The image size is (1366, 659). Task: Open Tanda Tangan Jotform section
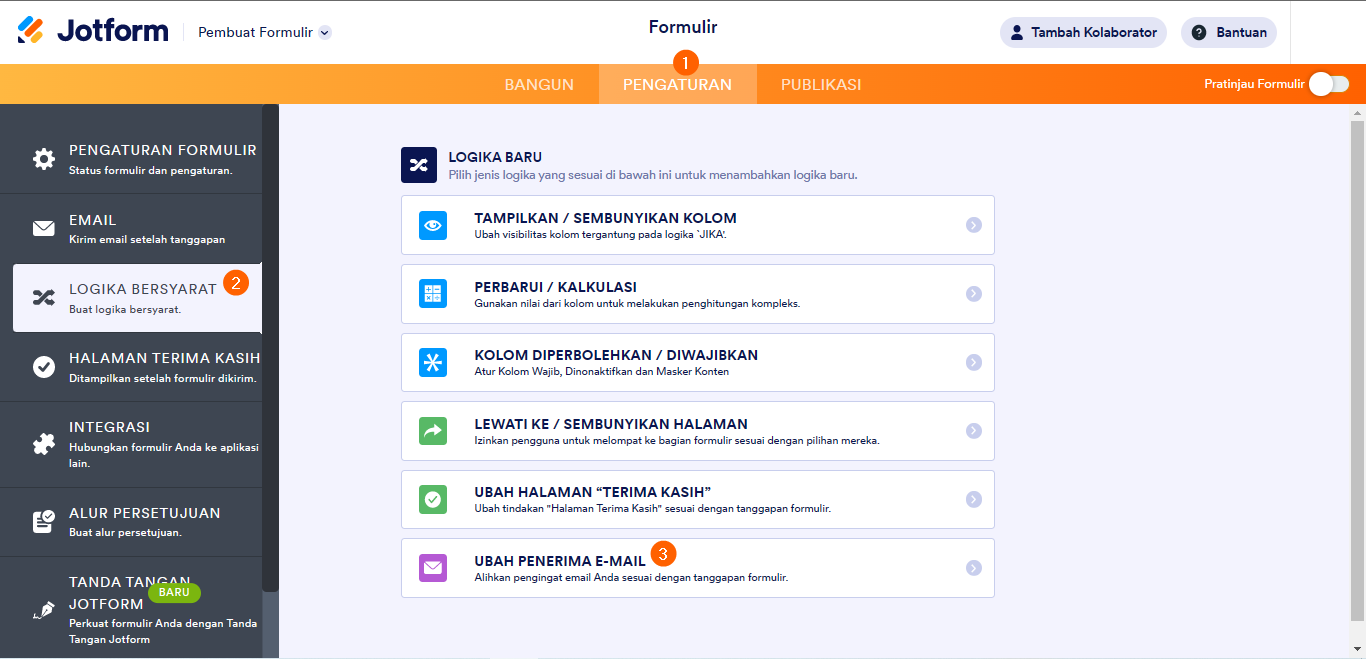[x=131, y=607]
